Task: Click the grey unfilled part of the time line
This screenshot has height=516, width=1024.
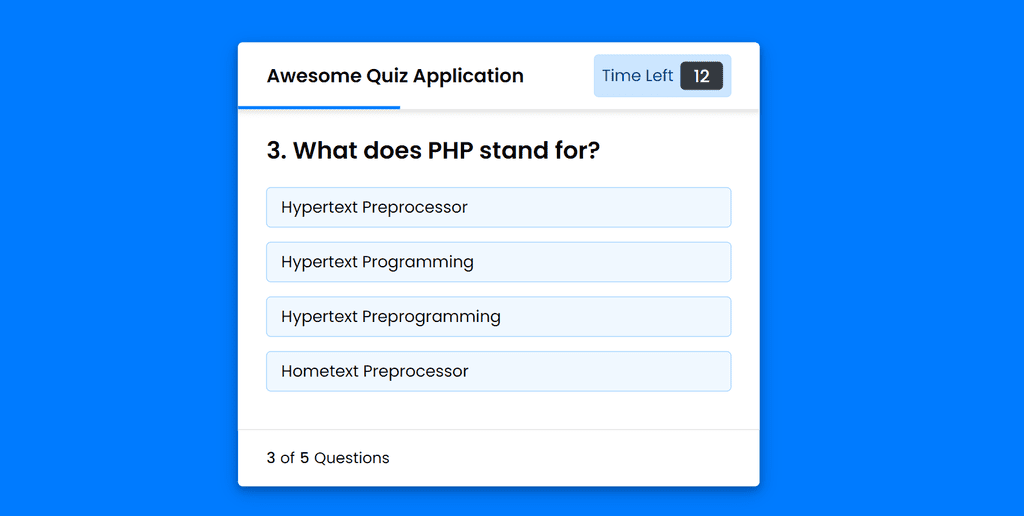Action: click(579, 107)
